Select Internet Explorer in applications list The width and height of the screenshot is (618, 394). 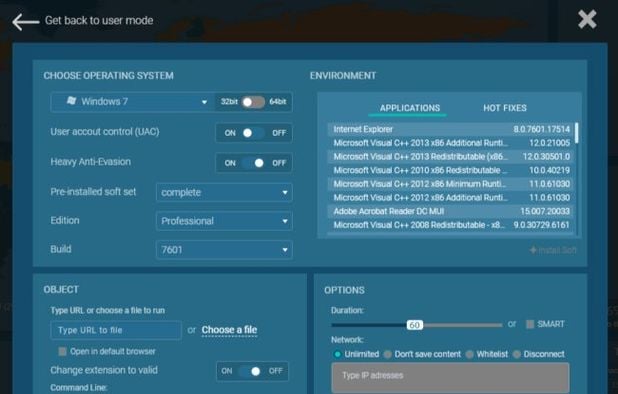pyautogui.click(x=450, y=129)
